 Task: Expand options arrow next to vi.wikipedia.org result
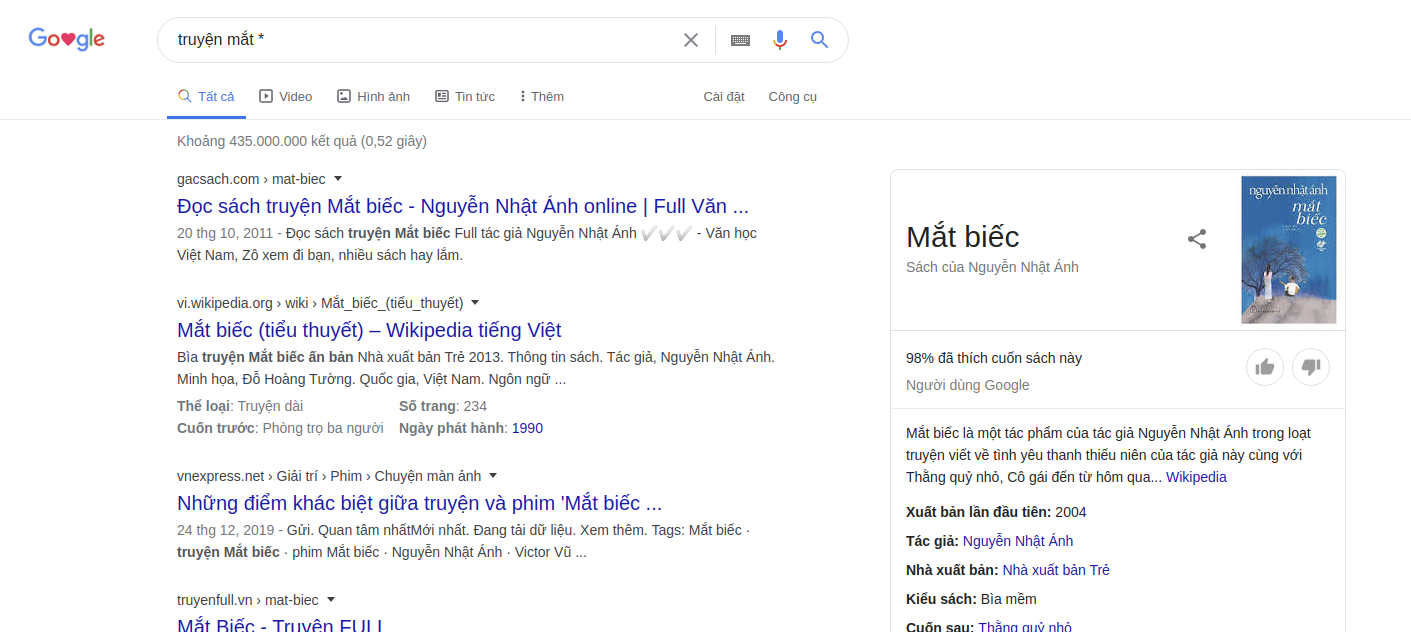tap(475, 303)
